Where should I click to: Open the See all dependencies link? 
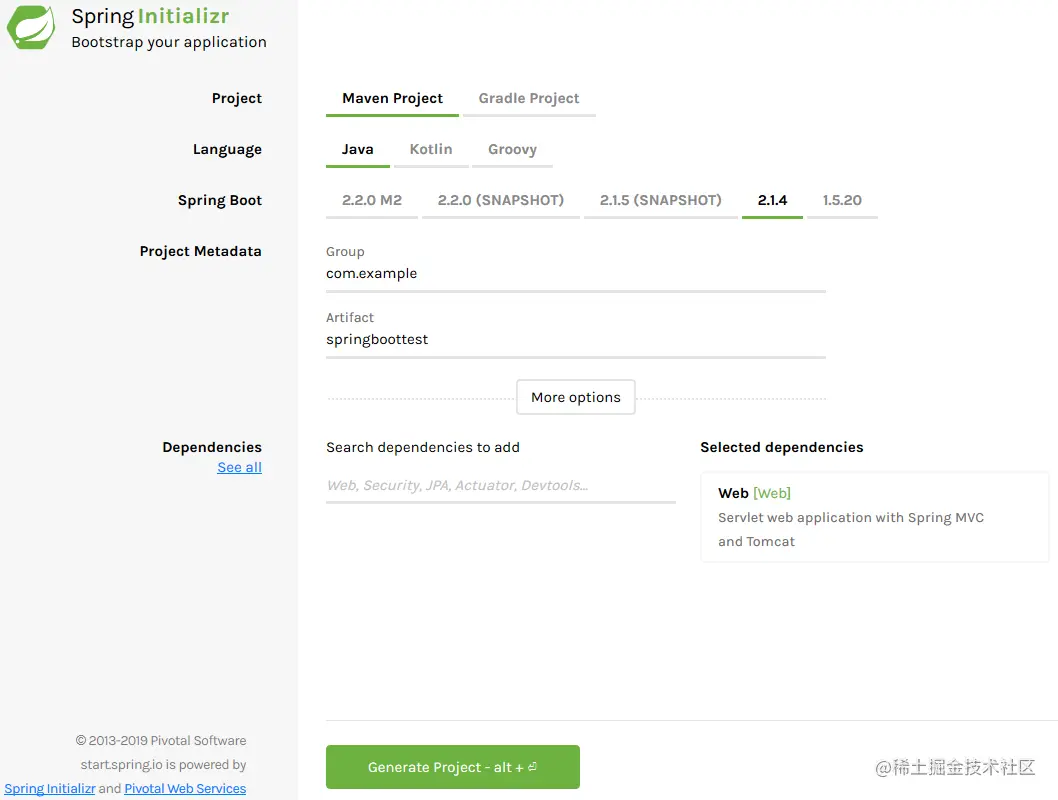pos(240,467)
